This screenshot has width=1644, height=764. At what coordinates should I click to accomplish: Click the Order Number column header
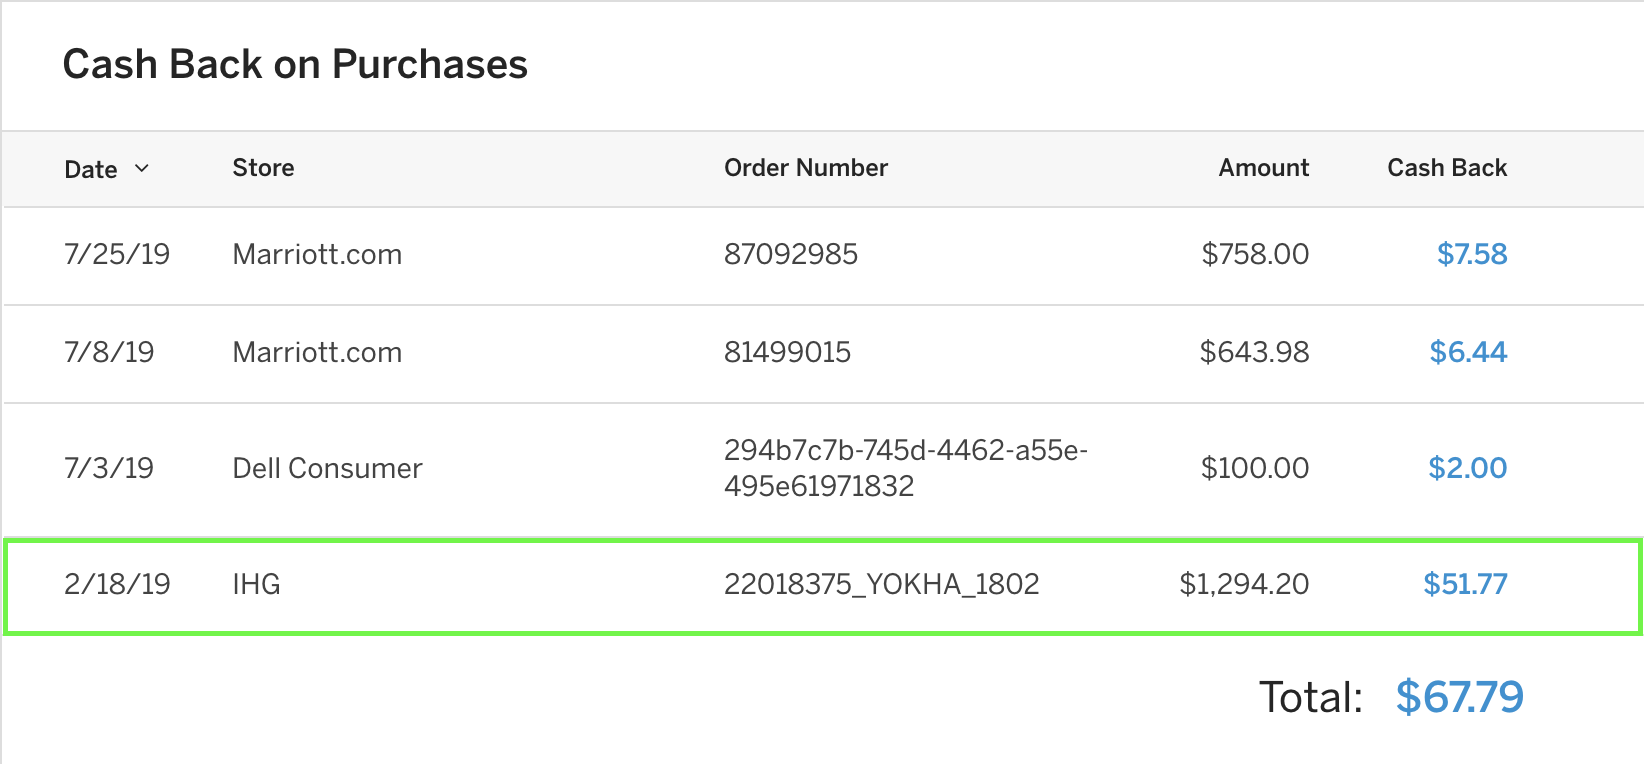coord(806,168)
